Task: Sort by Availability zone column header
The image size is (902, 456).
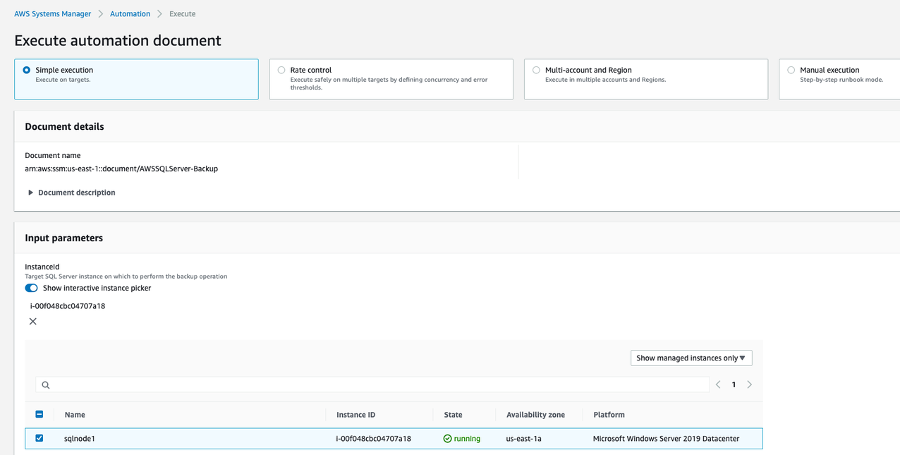Action: (x=536, y=415)
